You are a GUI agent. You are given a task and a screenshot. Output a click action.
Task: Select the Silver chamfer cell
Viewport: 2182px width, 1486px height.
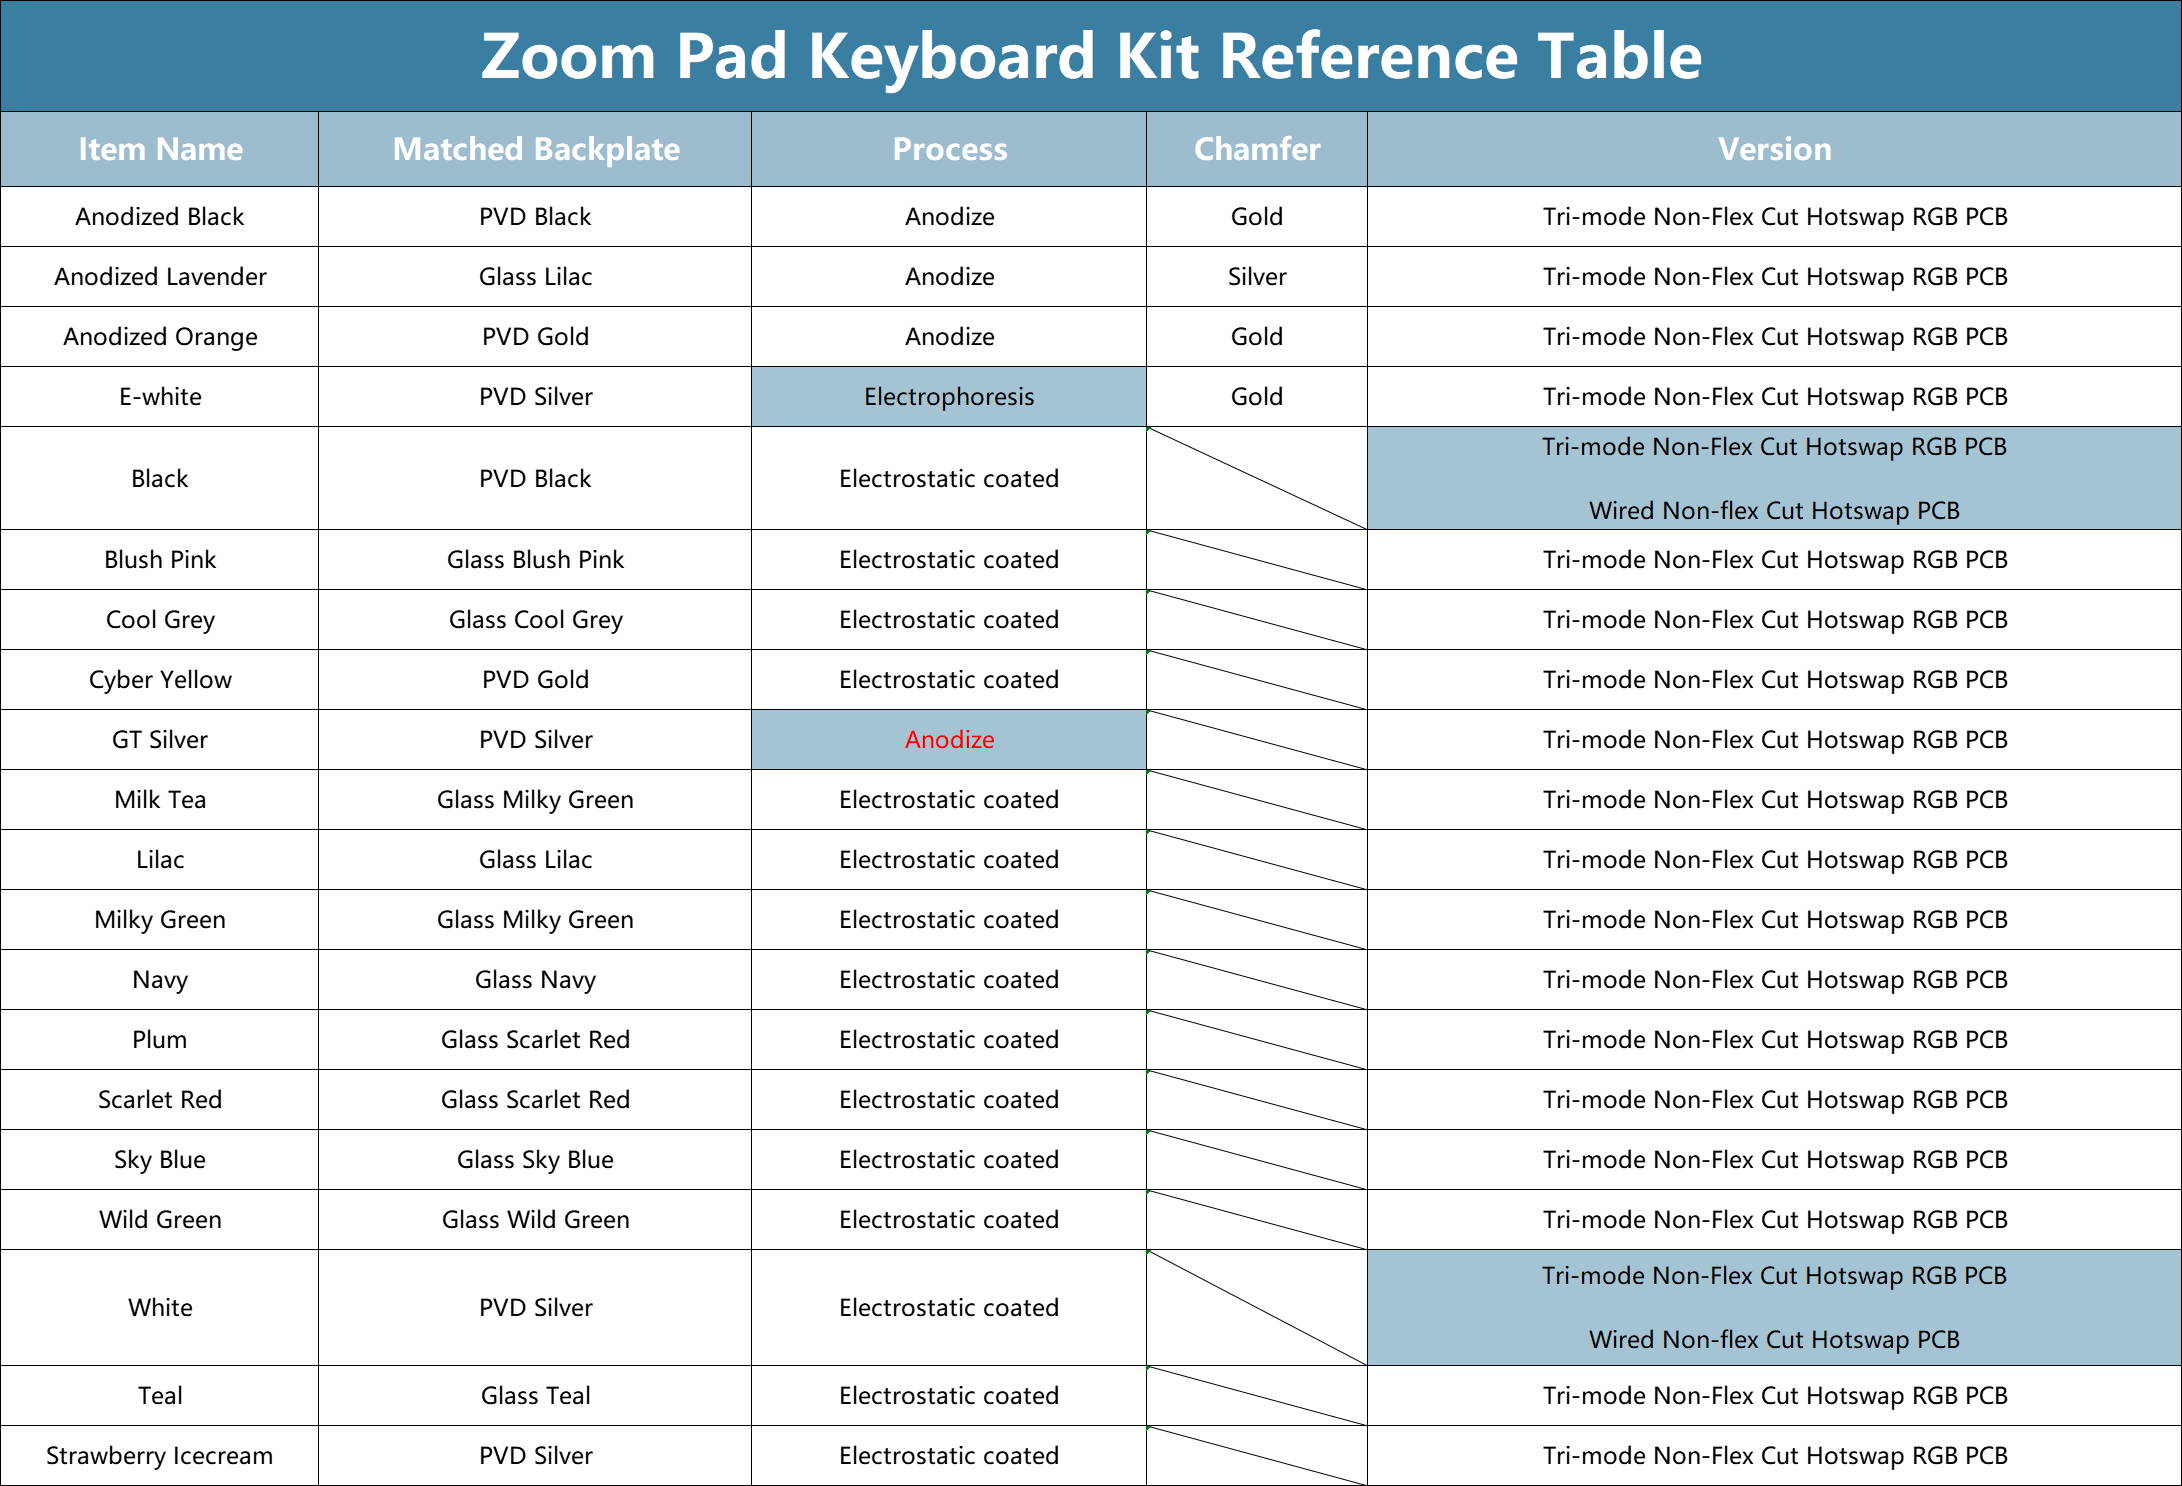[1257, 277]
